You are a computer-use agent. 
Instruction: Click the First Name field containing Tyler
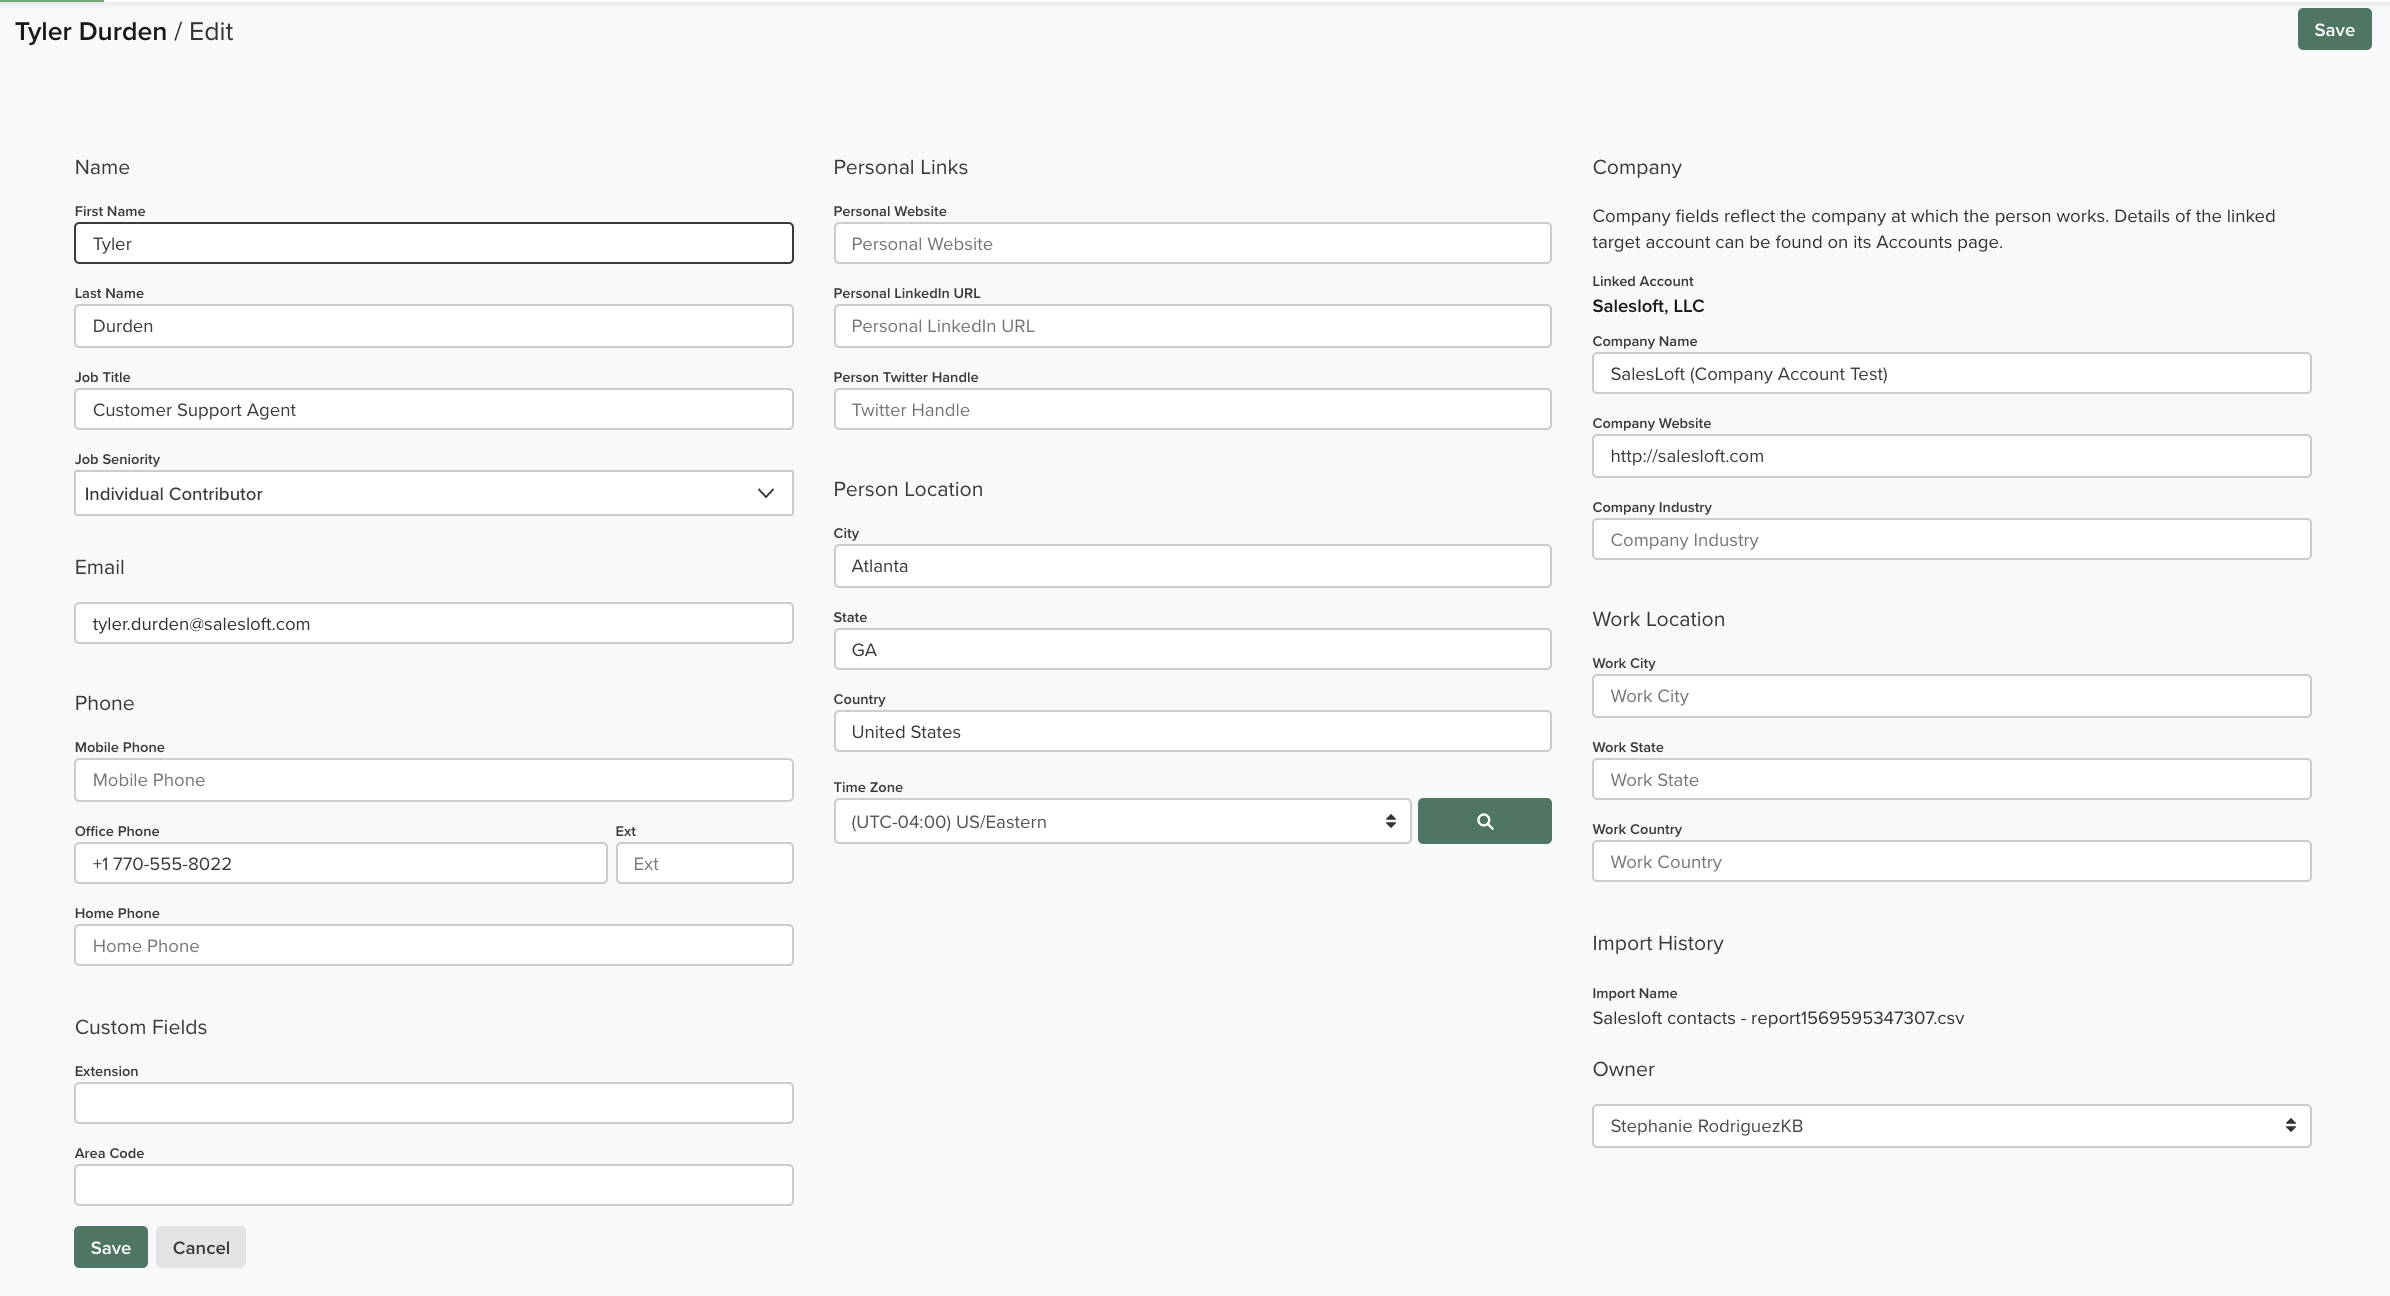pos(433,243)
